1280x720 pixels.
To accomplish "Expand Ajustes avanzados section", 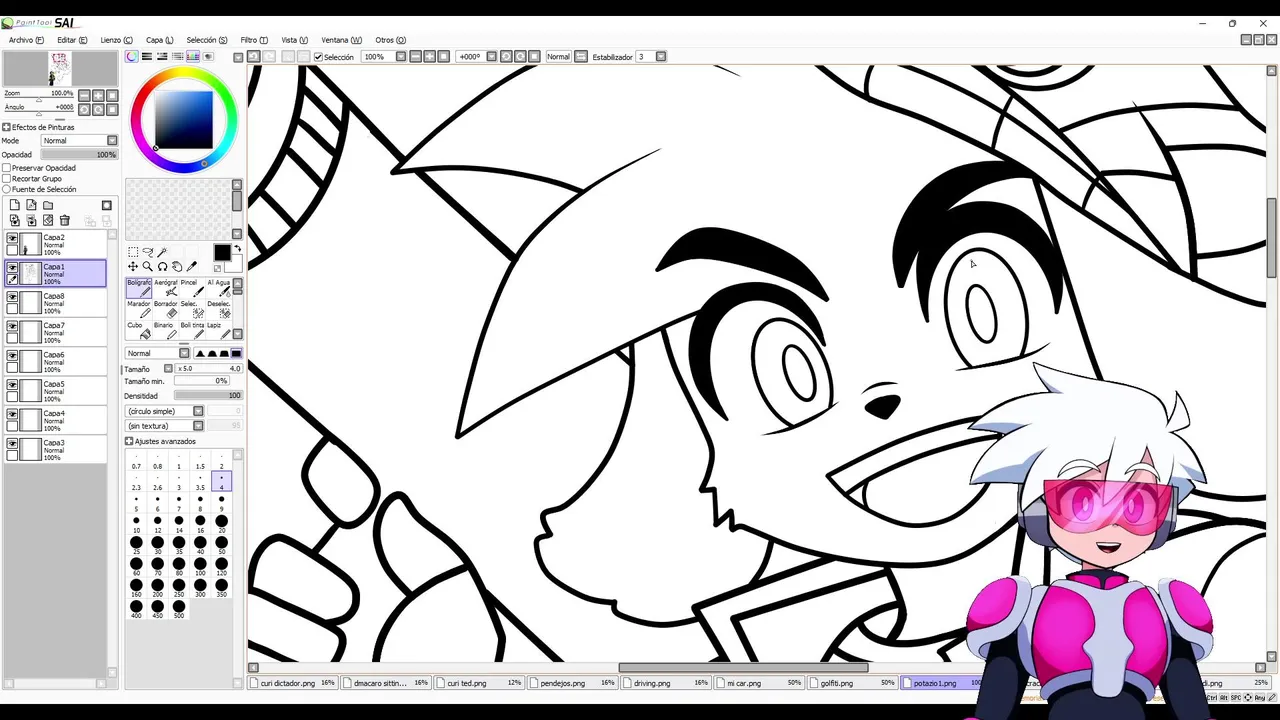I will point(129,441).
